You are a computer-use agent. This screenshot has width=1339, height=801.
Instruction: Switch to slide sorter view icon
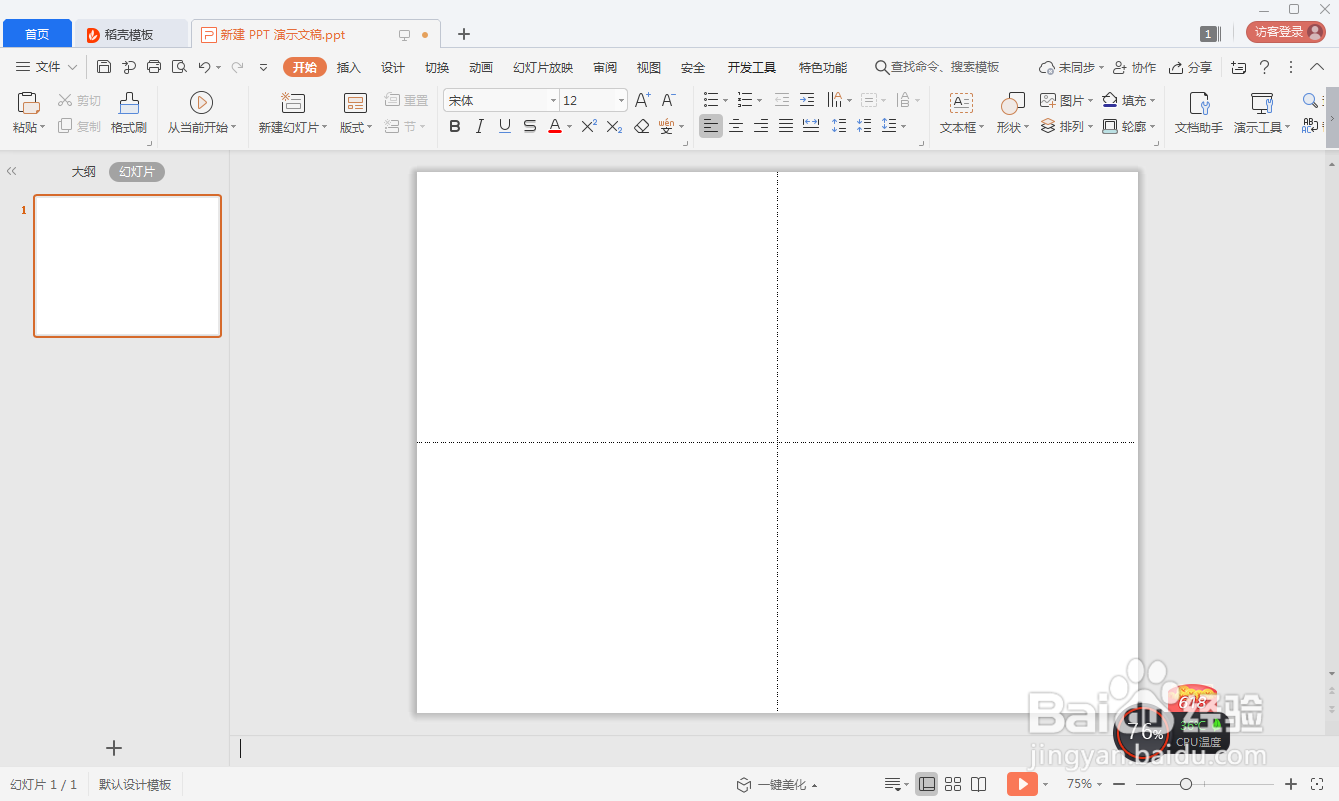click(953, 784)
